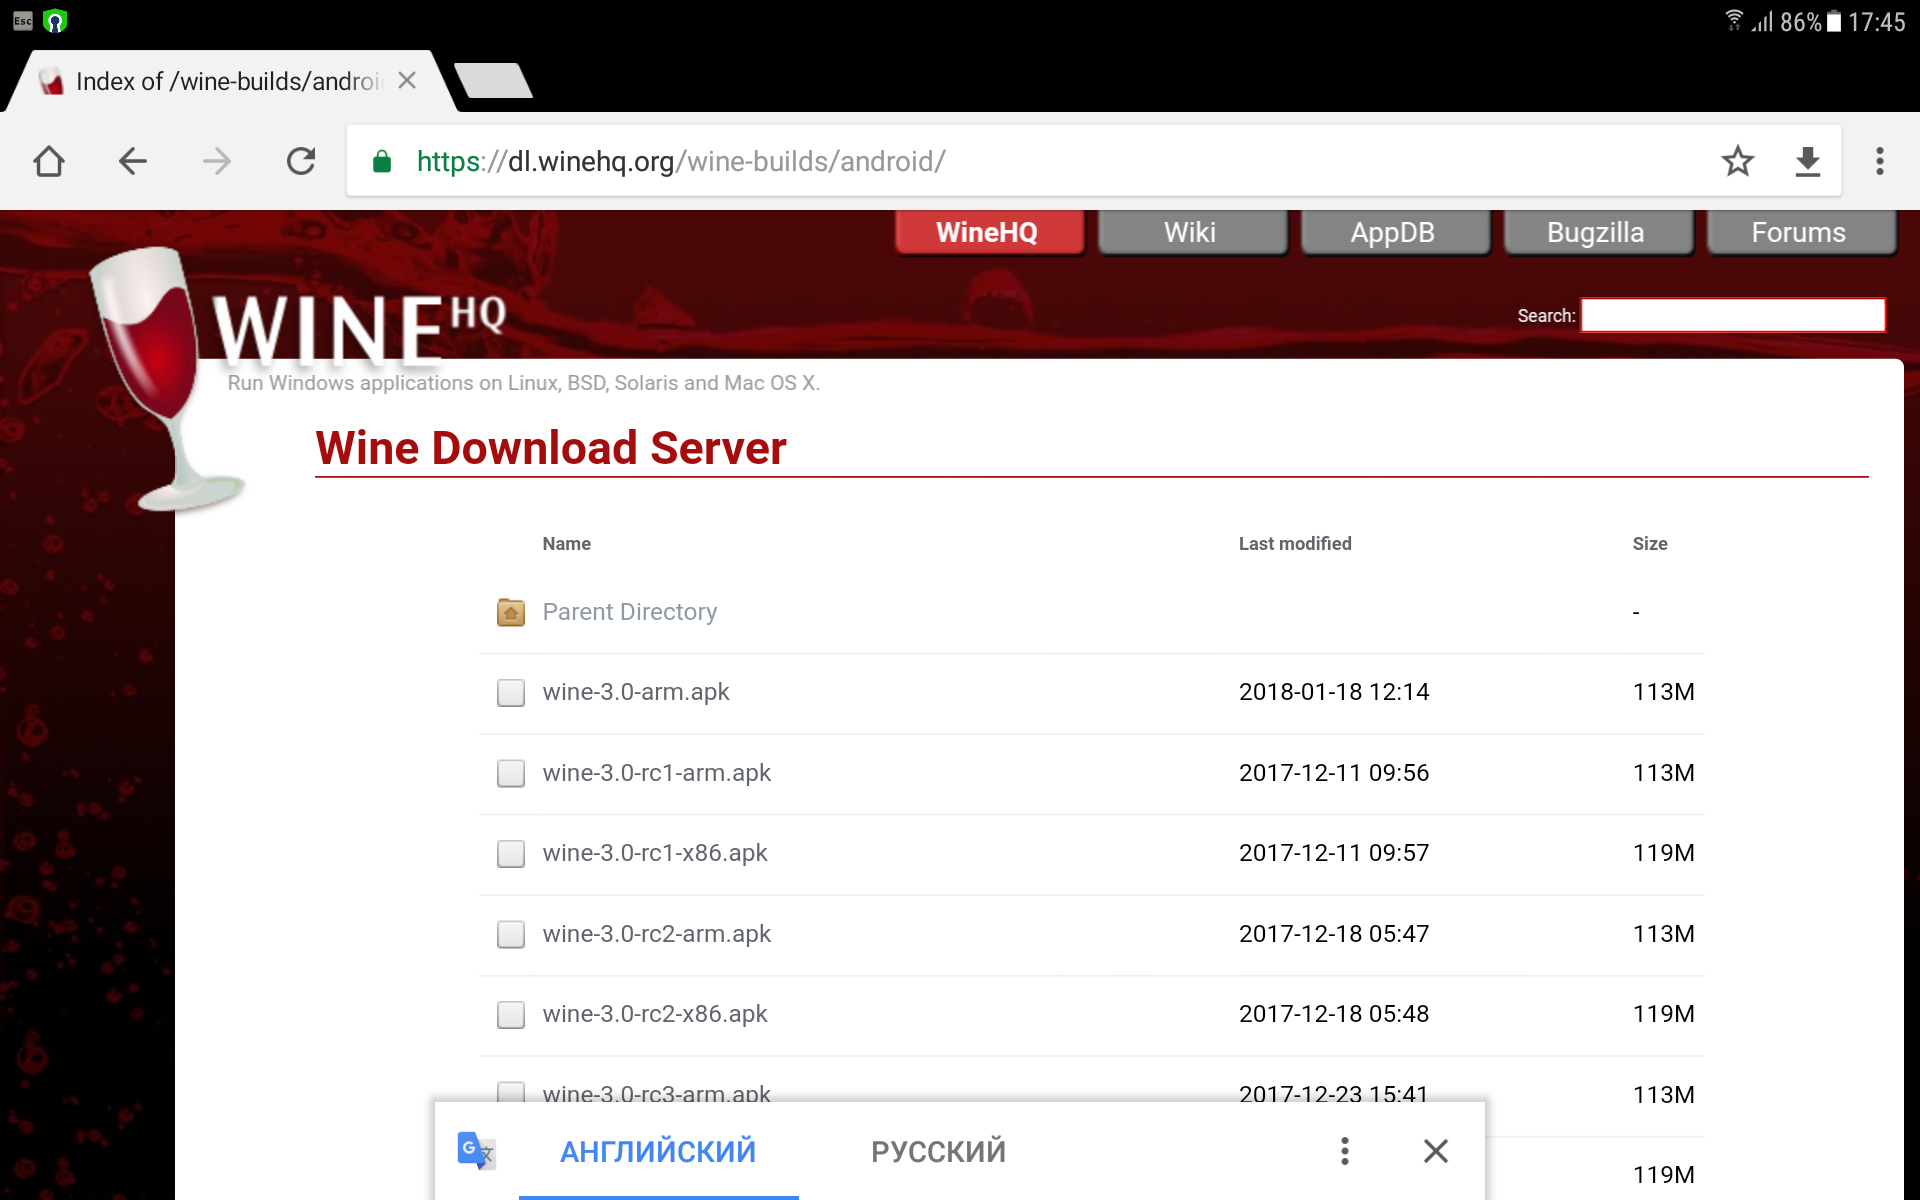Open the downloads arrow icon
1920x1200 pixels.
point(1808,161)
